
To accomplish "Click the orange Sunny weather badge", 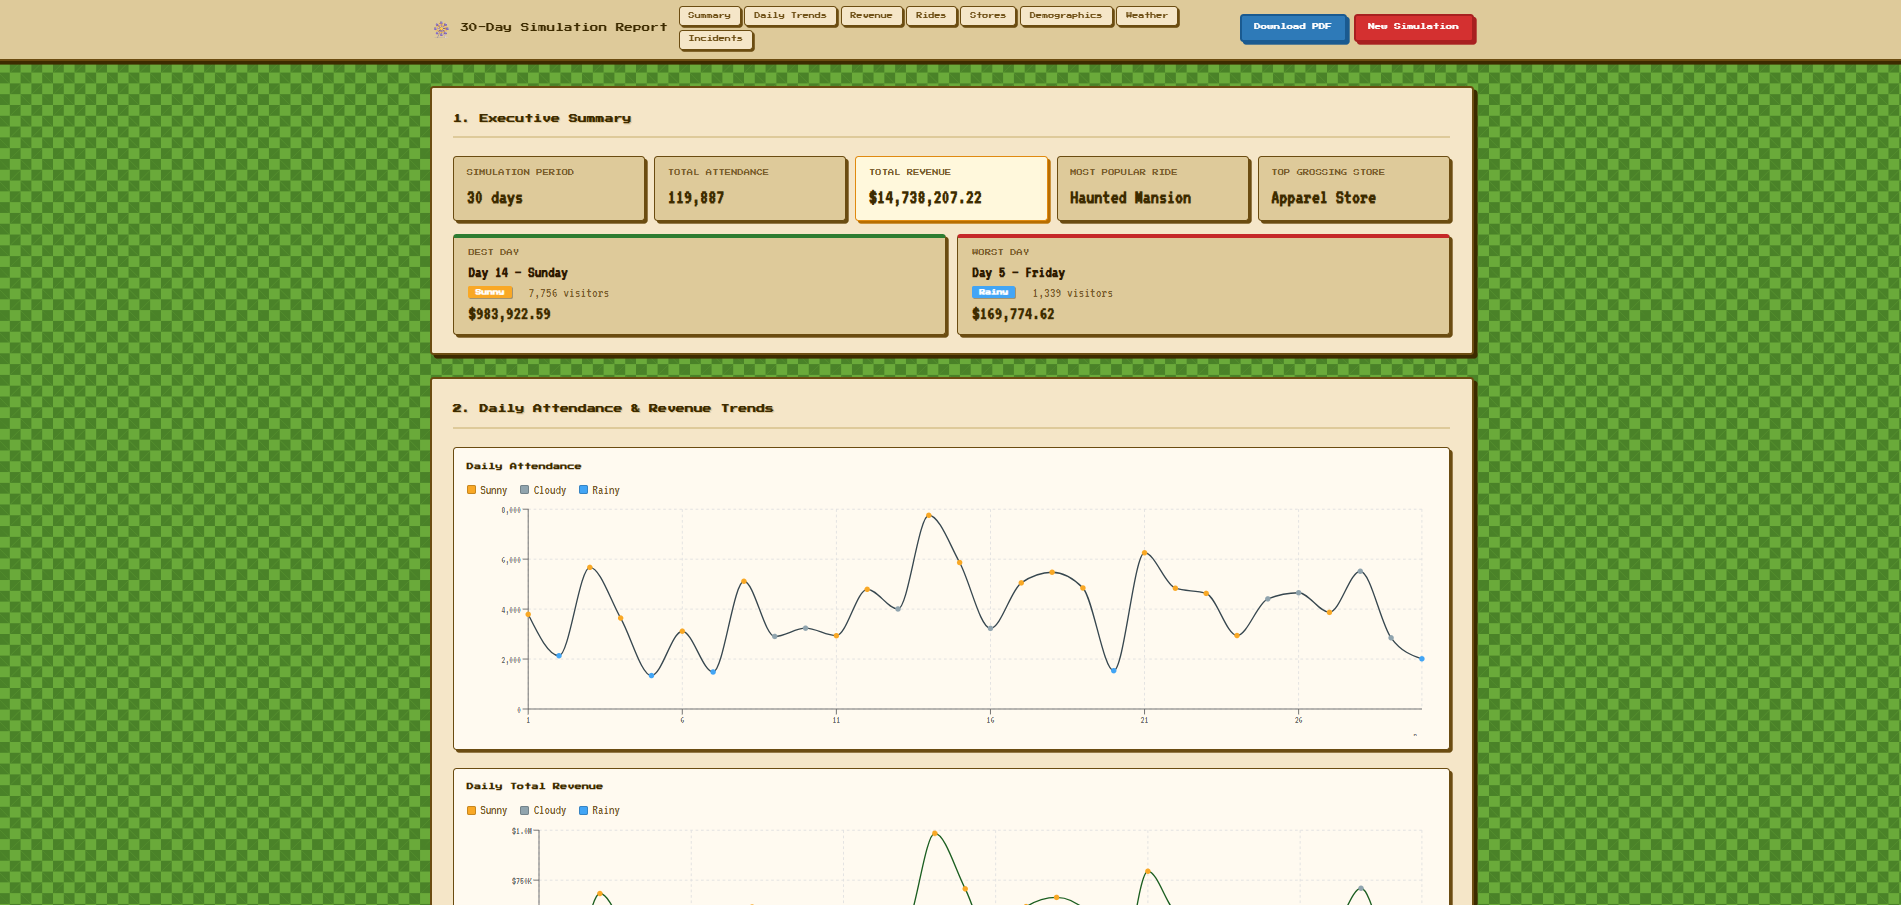I will coord(490,293).
